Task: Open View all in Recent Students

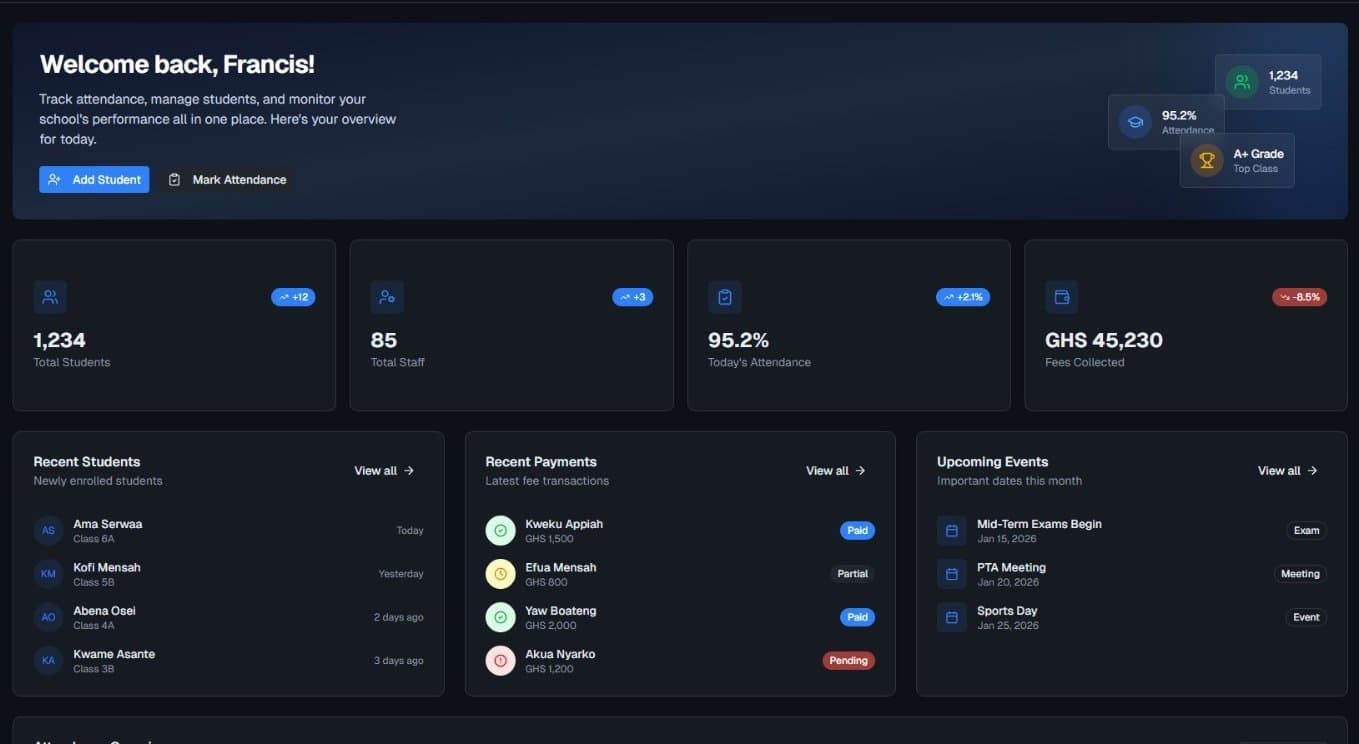Action: (x=383, y=470)
